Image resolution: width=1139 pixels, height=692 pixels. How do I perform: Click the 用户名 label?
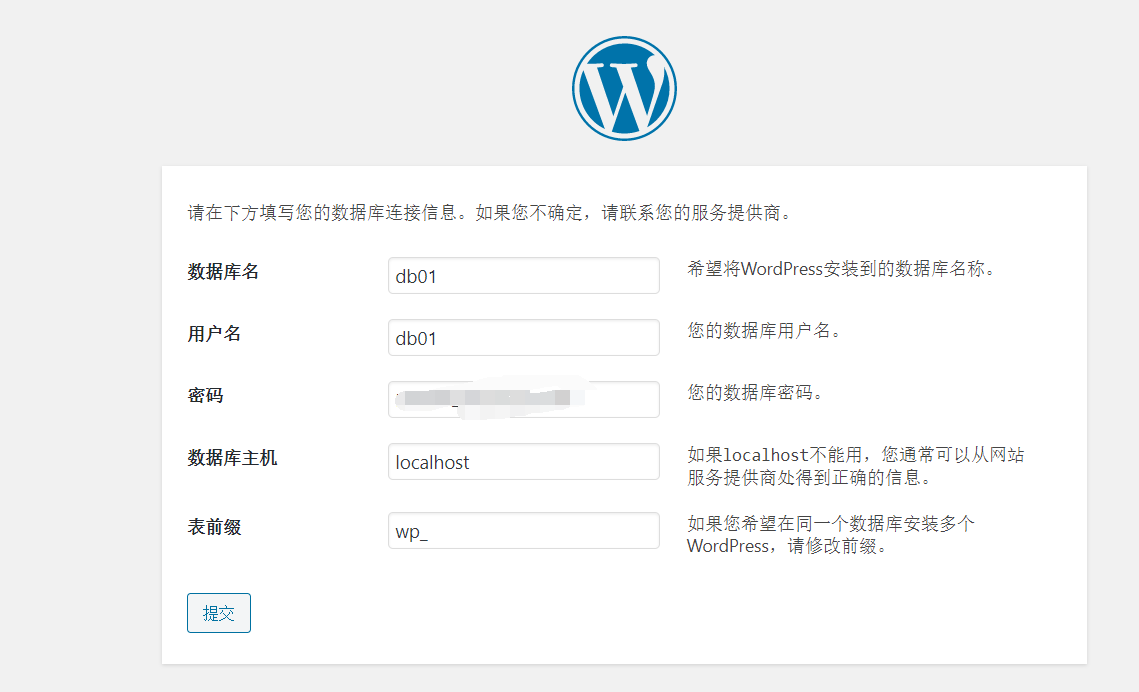point(214,334)
